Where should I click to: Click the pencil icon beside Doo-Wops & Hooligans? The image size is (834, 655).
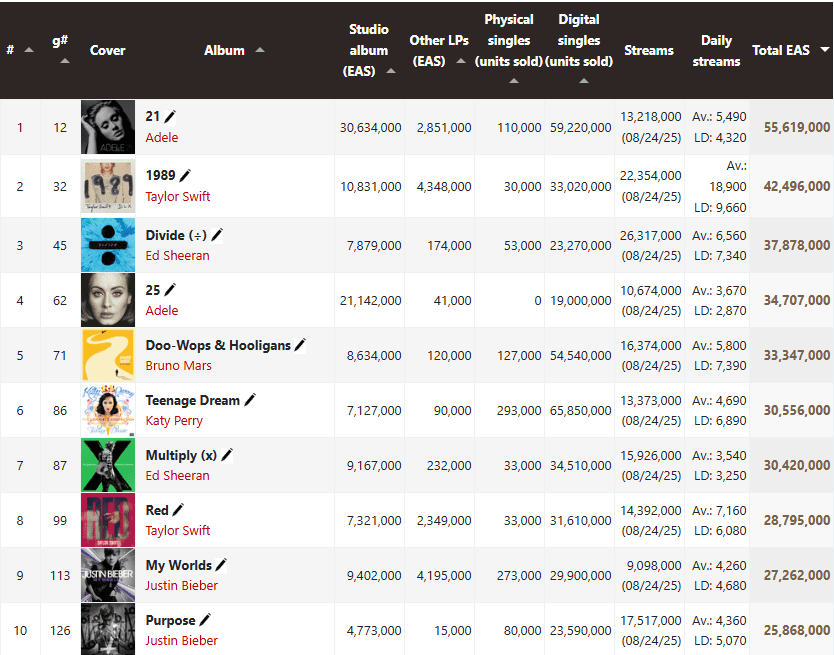(x=300, y=345)
